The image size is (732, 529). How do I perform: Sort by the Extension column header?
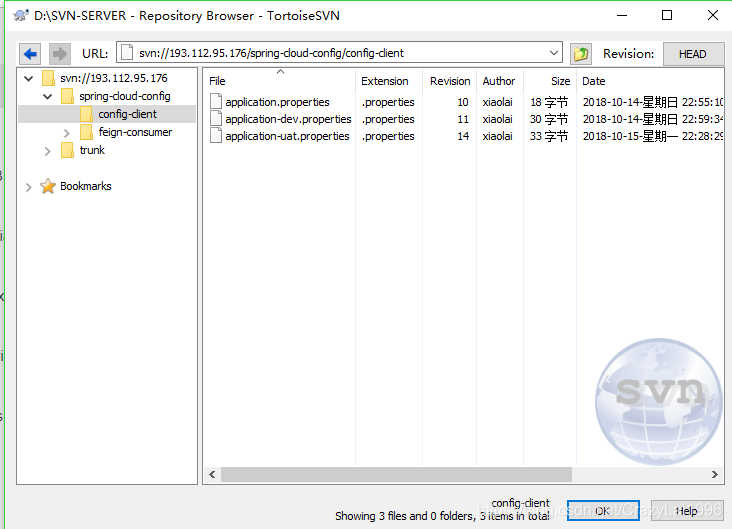pyautogui.click(x=389, y=81)
